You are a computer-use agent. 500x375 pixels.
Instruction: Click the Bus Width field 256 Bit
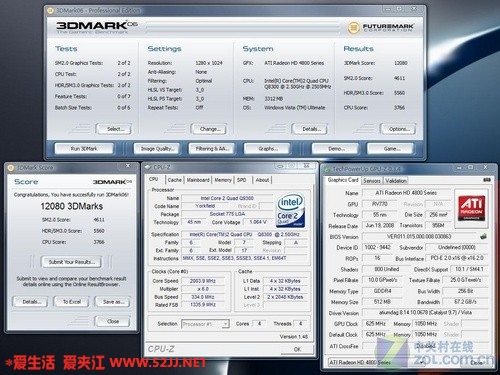465,291
